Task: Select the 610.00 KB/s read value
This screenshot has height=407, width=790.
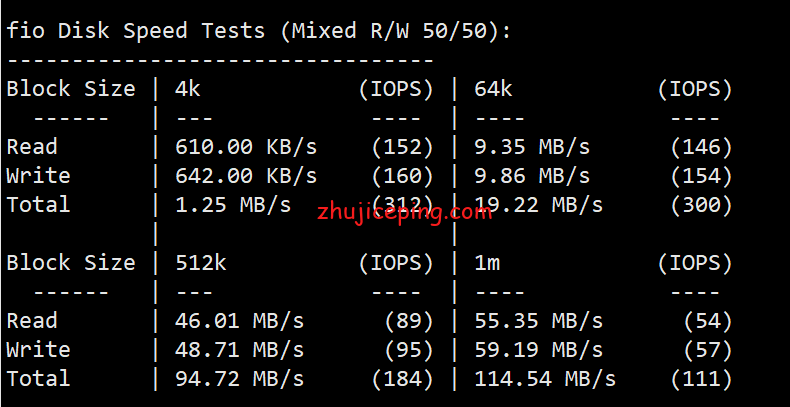Action: [x=246, y=147]
